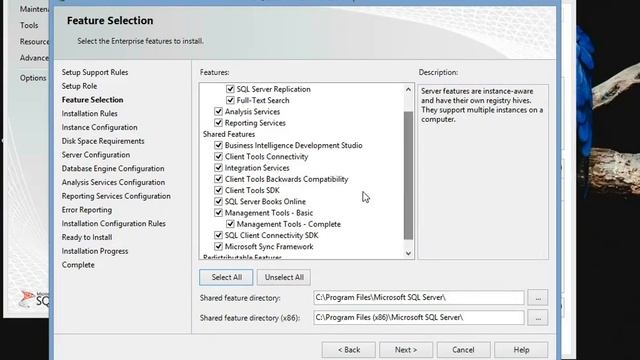Select Setup Support Rules step
Image resolution: width=640 pixels, height=360 pixels.
click(95, 72)
